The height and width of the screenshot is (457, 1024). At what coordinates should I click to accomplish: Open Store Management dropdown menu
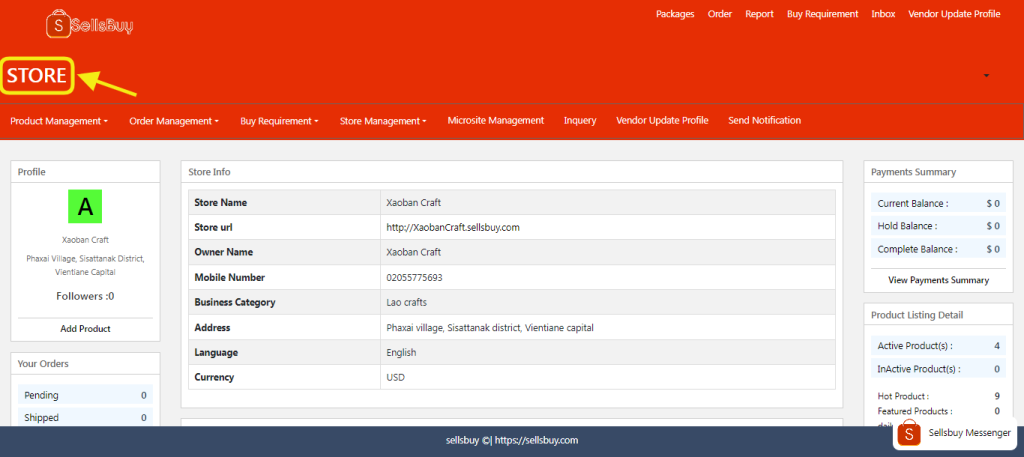[x=383, y=121]
